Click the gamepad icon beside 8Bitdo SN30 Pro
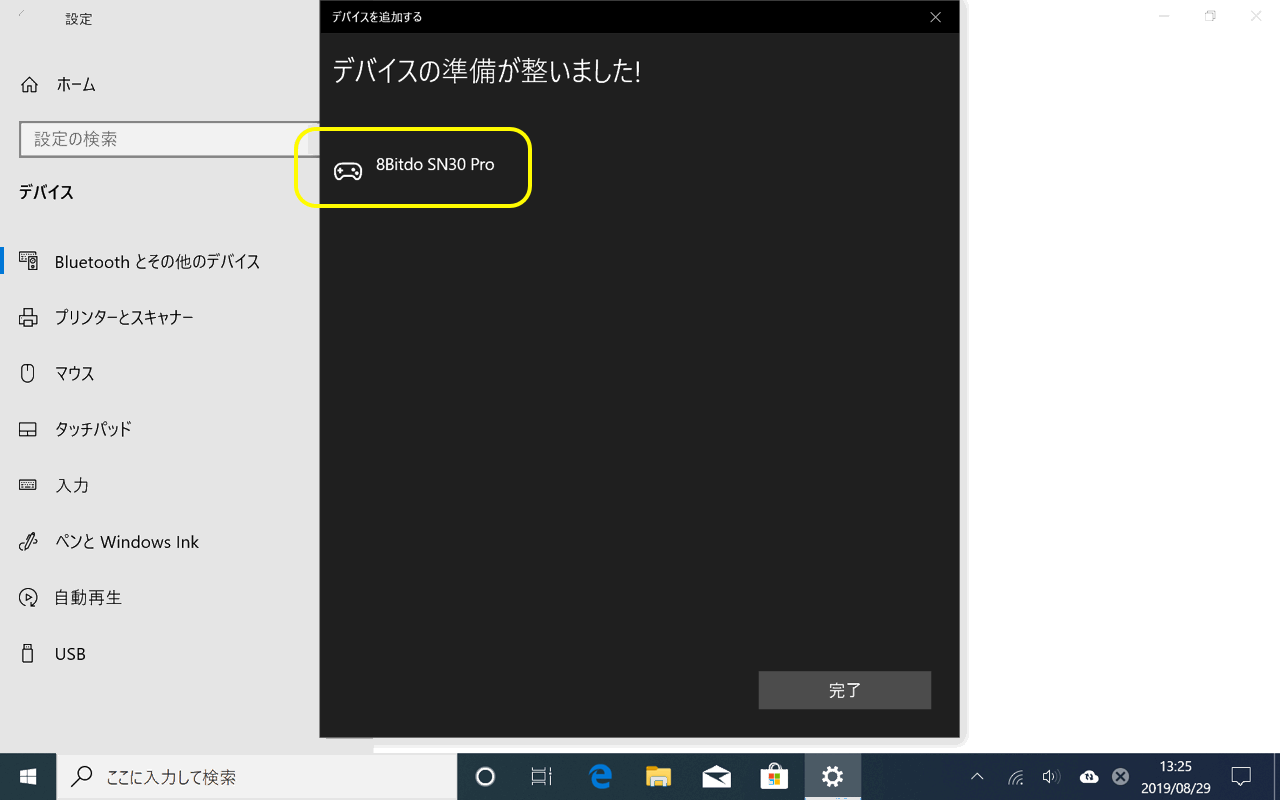This screenshot has height=800, width=1280. click(348, 171)
